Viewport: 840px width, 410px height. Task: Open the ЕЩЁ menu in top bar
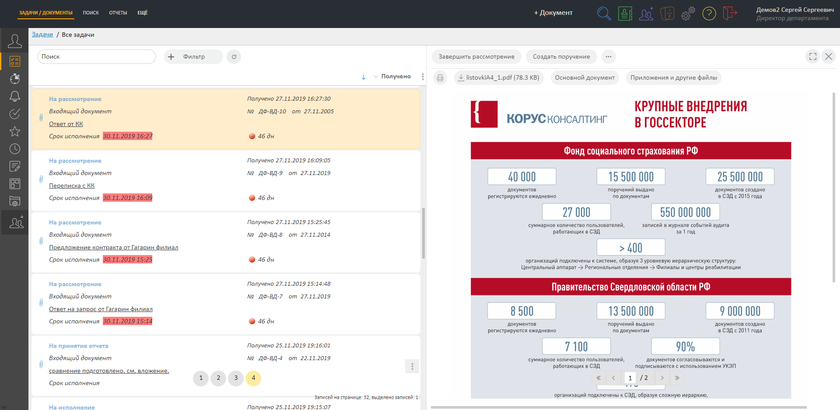(143, 13)
